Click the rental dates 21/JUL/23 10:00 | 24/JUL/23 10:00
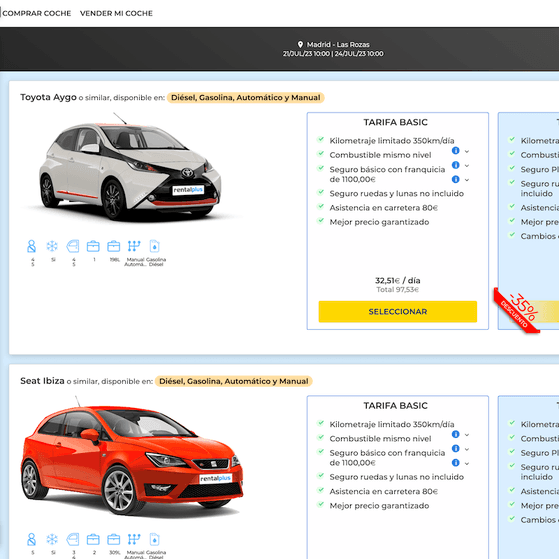 pyautogui.click(x=333, y=54)
